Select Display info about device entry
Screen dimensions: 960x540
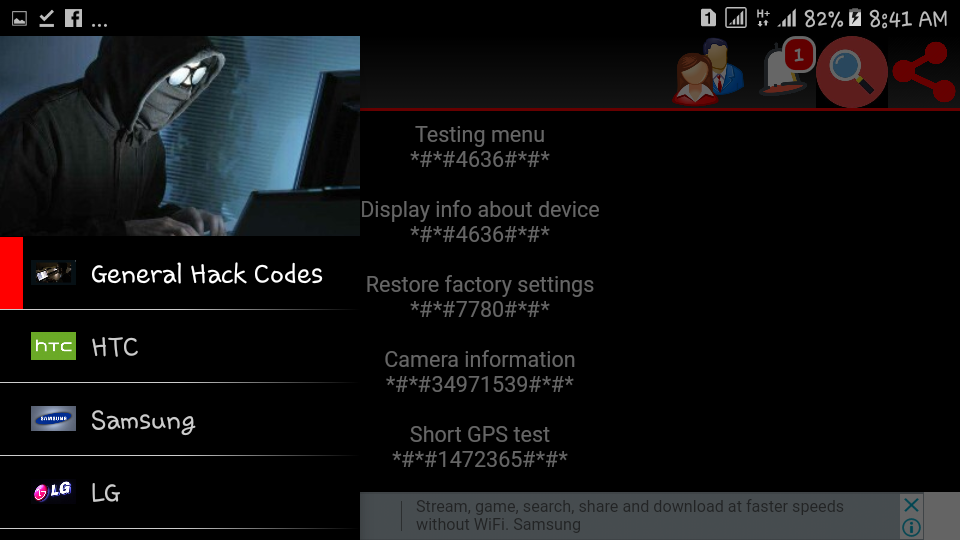pos(480,222)
